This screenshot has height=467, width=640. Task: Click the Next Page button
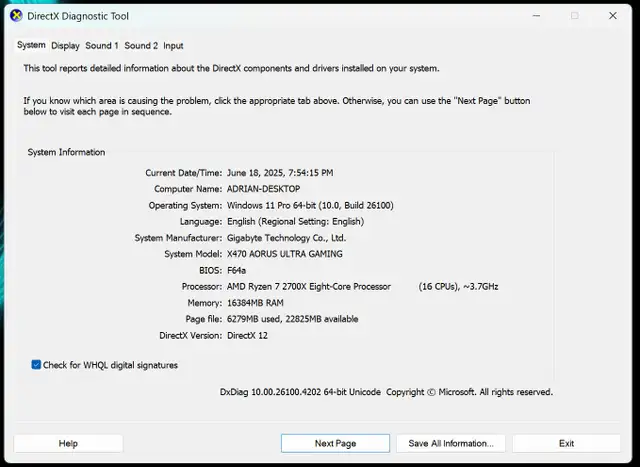coord(336,443)
